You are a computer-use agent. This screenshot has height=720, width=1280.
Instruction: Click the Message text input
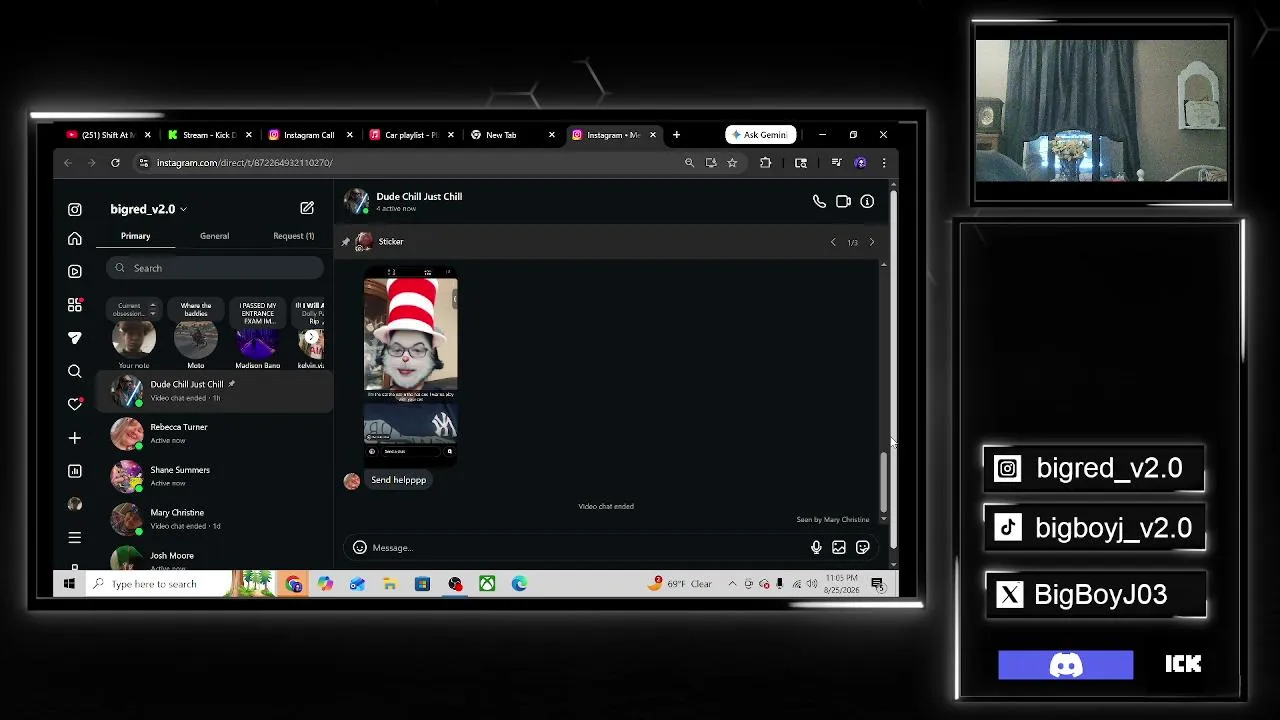coord(588,547)
